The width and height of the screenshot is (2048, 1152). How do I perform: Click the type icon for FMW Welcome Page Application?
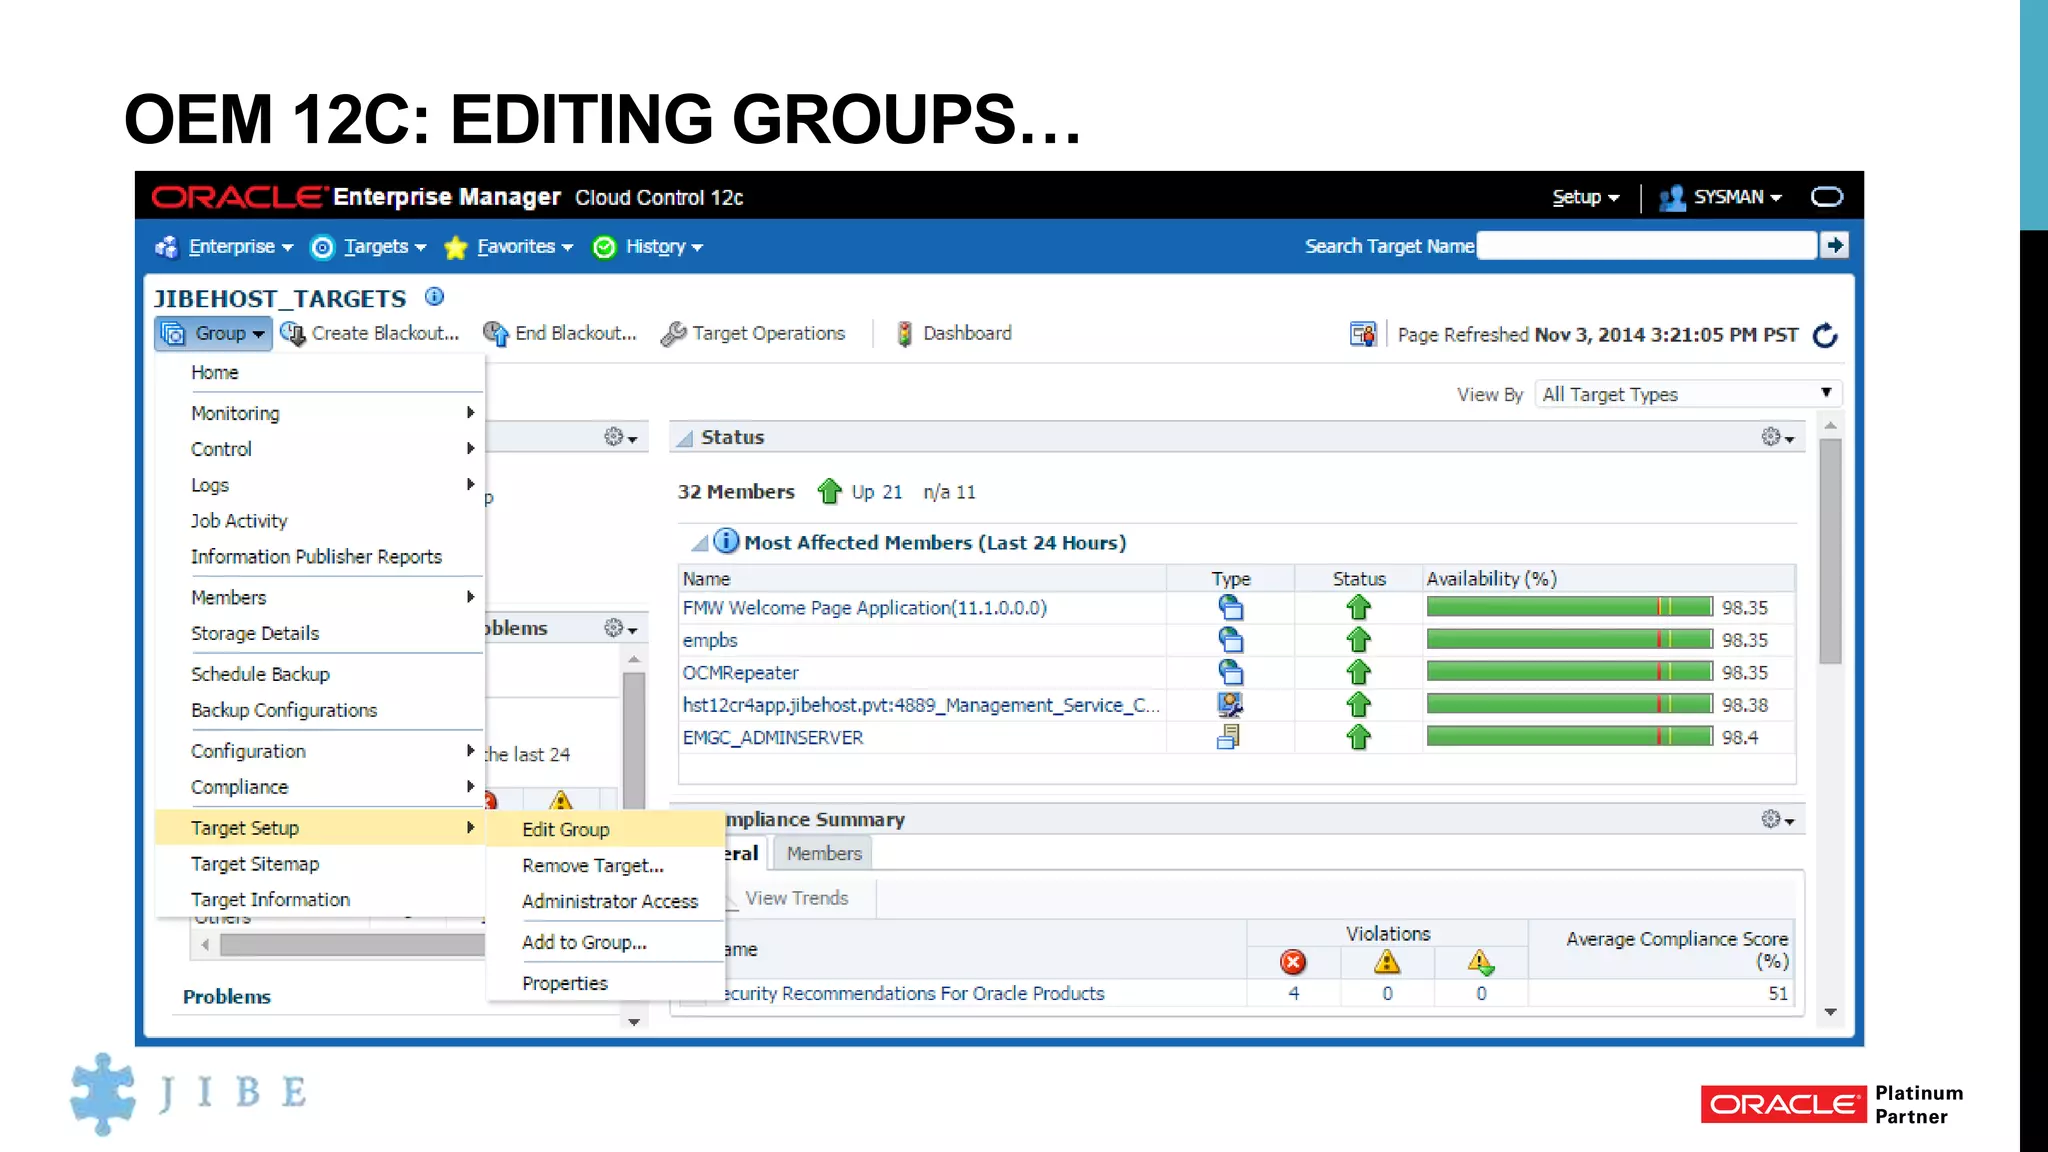(1230, 607)
